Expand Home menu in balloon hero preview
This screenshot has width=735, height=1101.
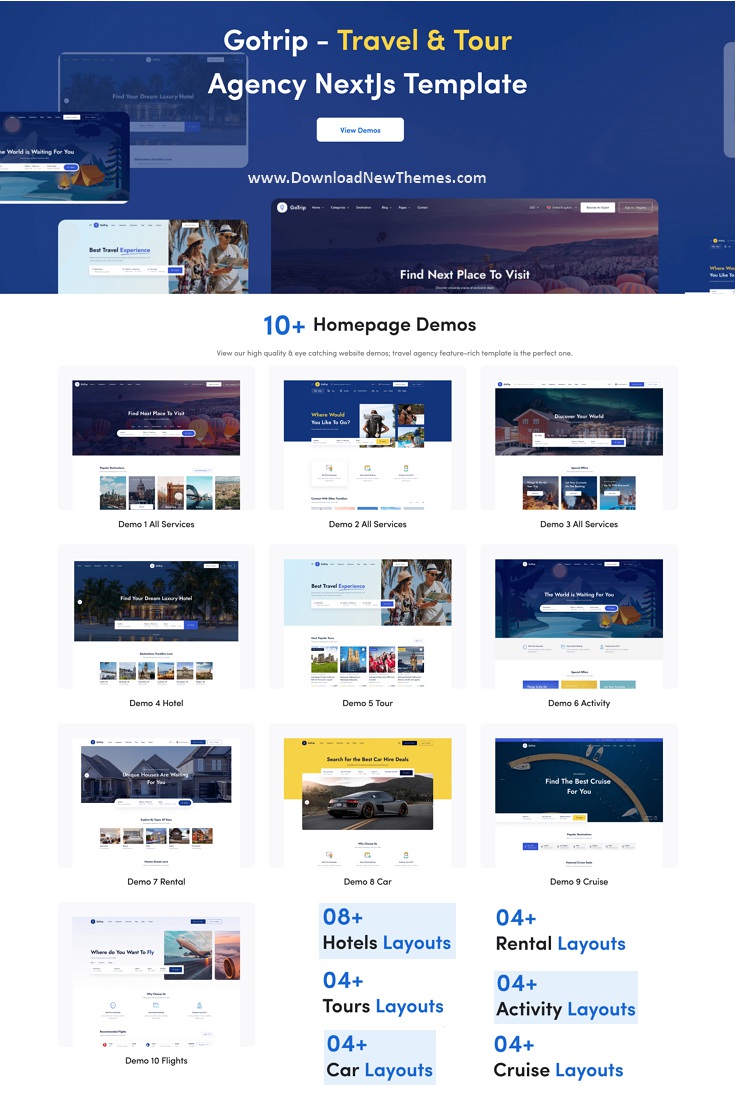pos(317,208)
